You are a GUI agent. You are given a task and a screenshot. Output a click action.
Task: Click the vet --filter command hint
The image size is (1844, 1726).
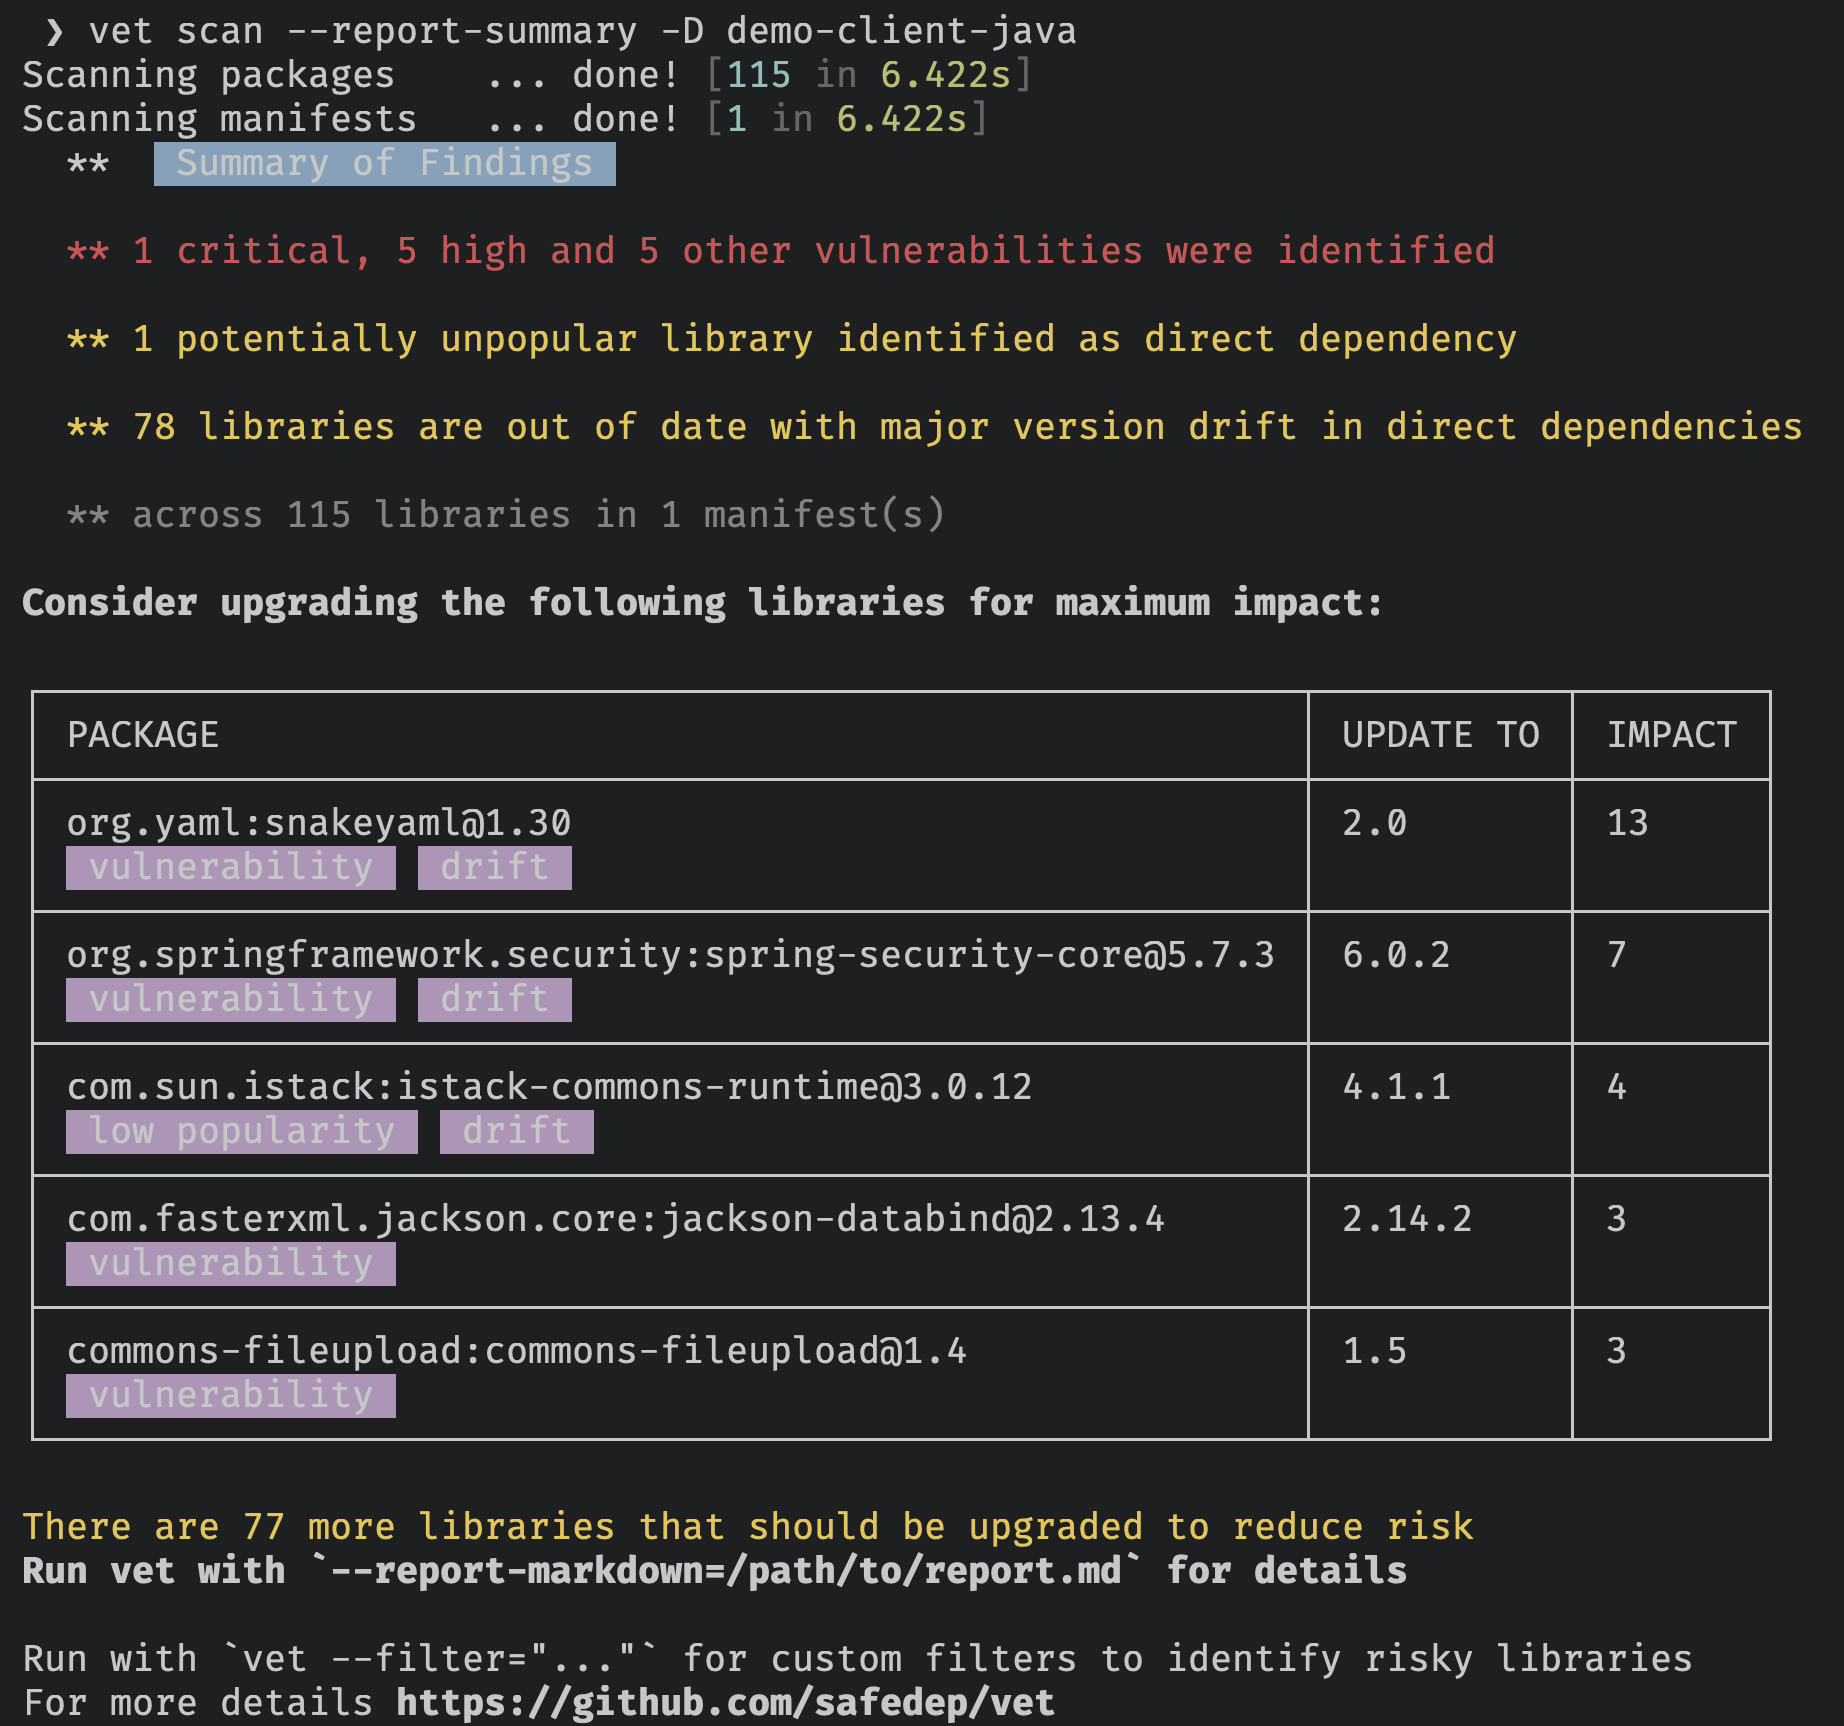click(x=440, y=1659)
